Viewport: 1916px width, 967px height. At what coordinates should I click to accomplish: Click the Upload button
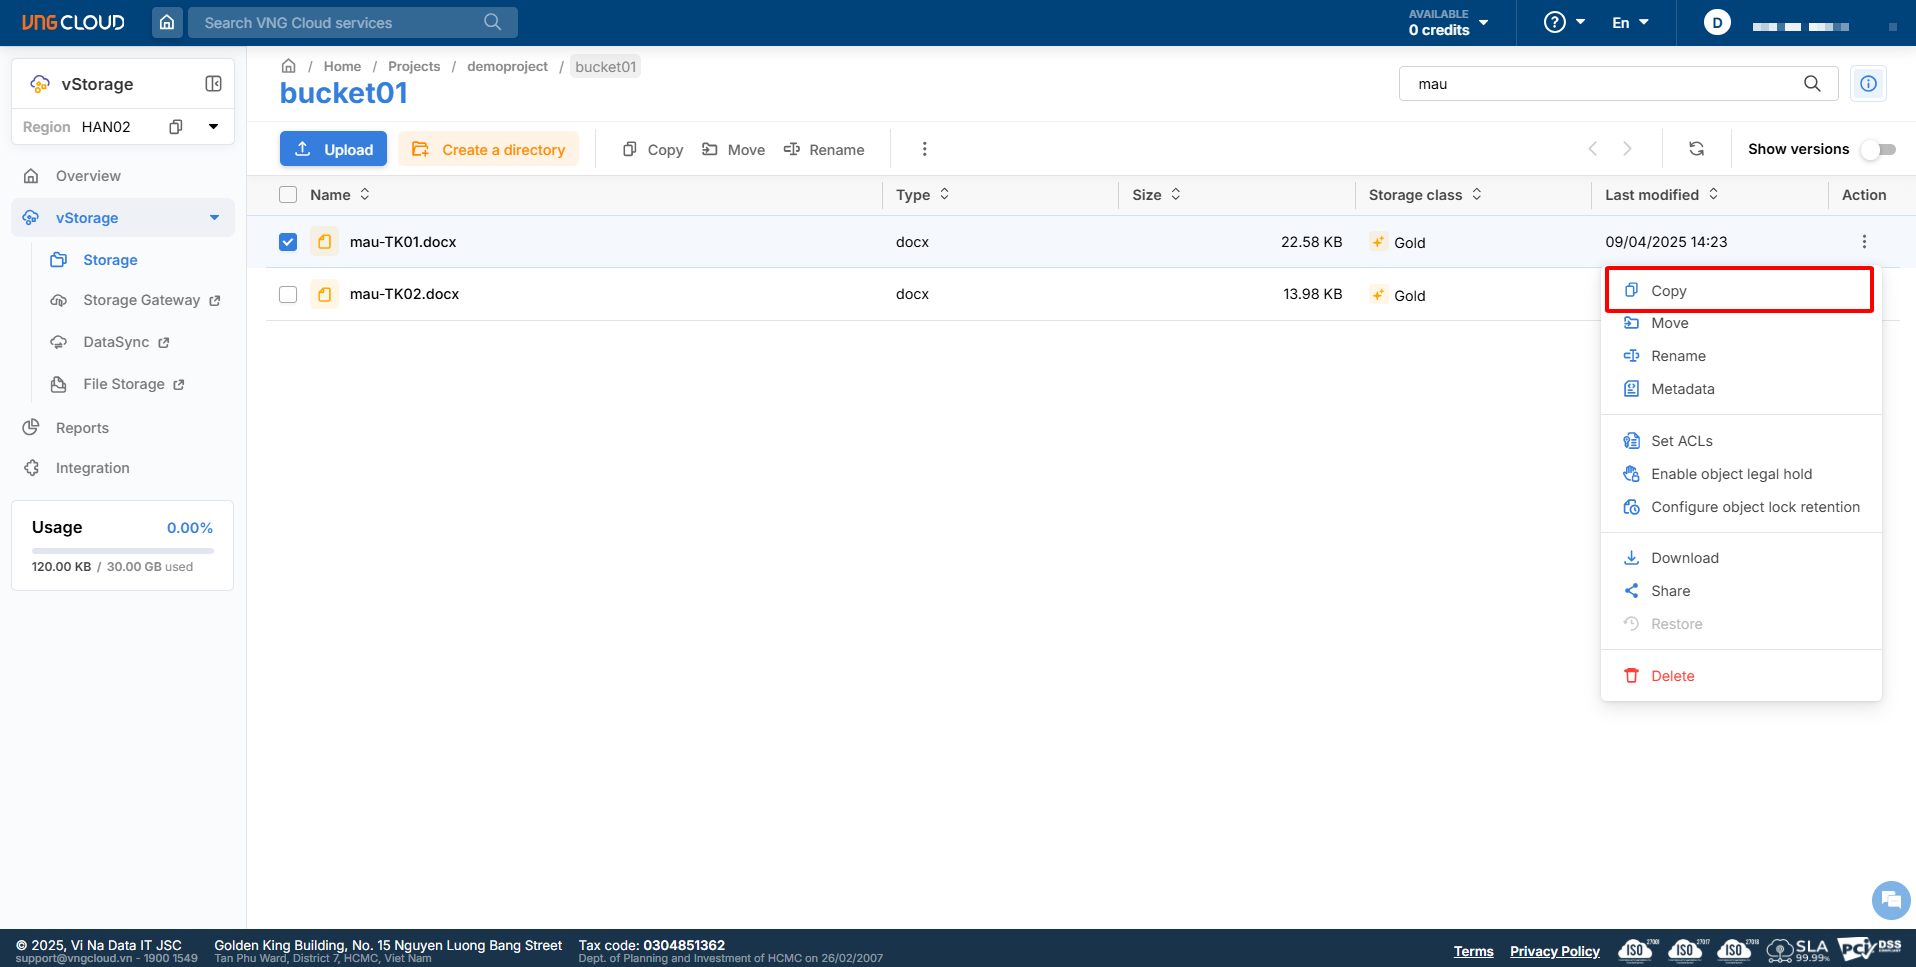pos(333,149)
